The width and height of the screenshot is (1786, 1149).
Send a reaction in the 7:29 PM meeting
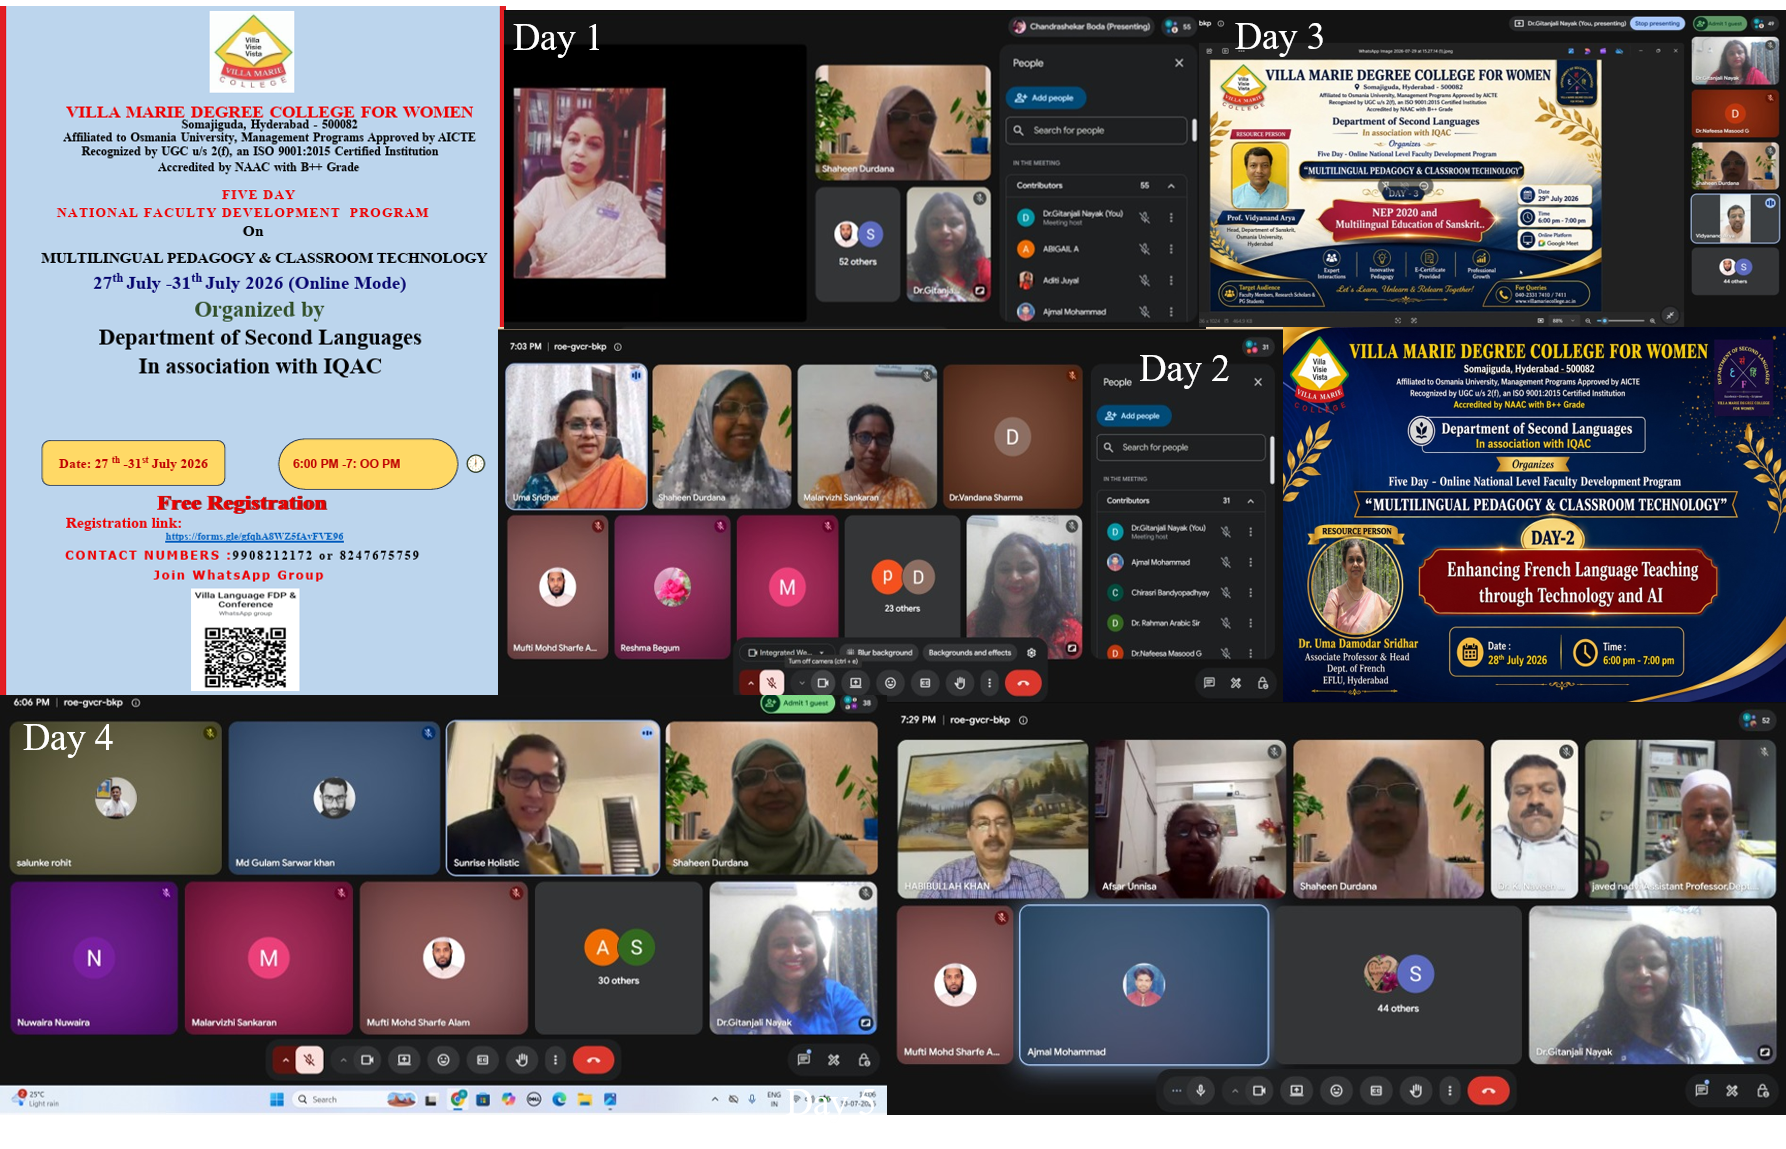point(1336,1090)
